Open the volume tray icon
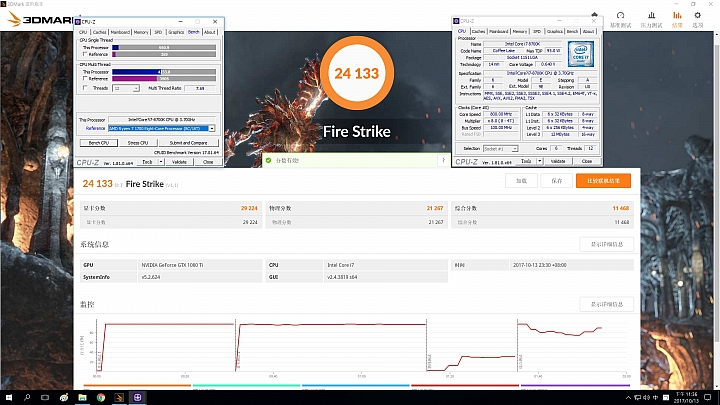The height and width of the screenshot is (405, 720). (647, 397)
